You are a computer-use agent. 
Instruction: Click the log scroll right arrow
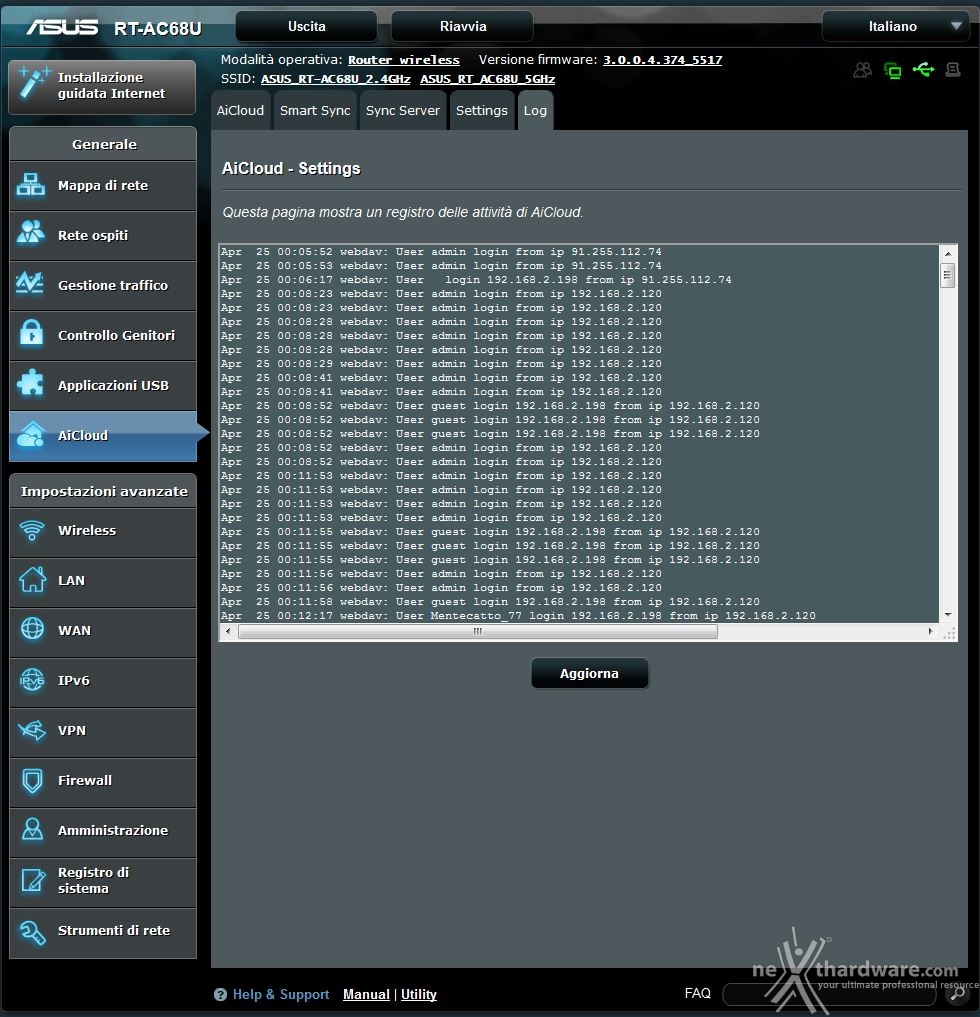[931, 631]
